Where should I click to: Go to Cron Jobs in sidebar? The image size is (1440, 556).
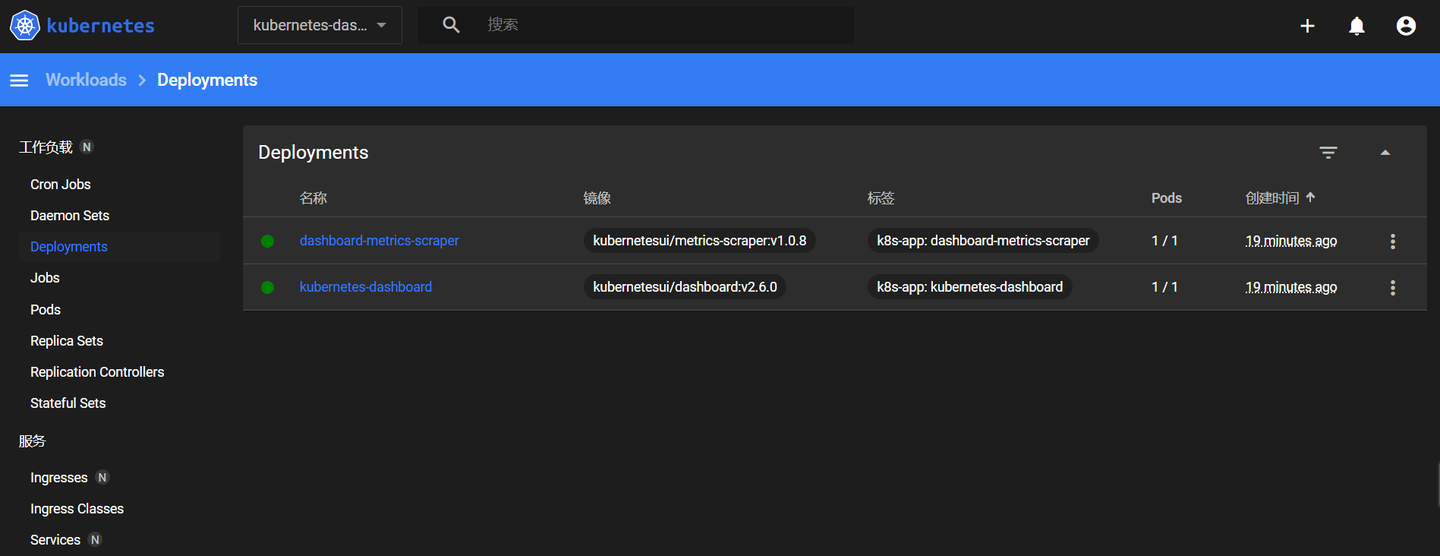pyautogui.click(x=60, y=184)
